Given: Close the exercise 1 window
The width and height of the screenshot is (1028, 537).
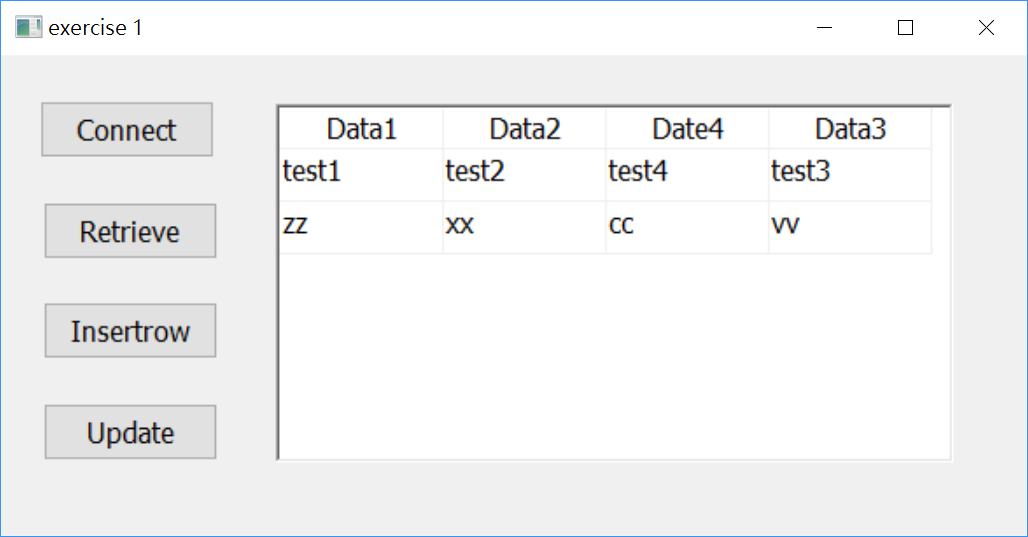Looking at the screenshot, I should (x=986, y=28).
